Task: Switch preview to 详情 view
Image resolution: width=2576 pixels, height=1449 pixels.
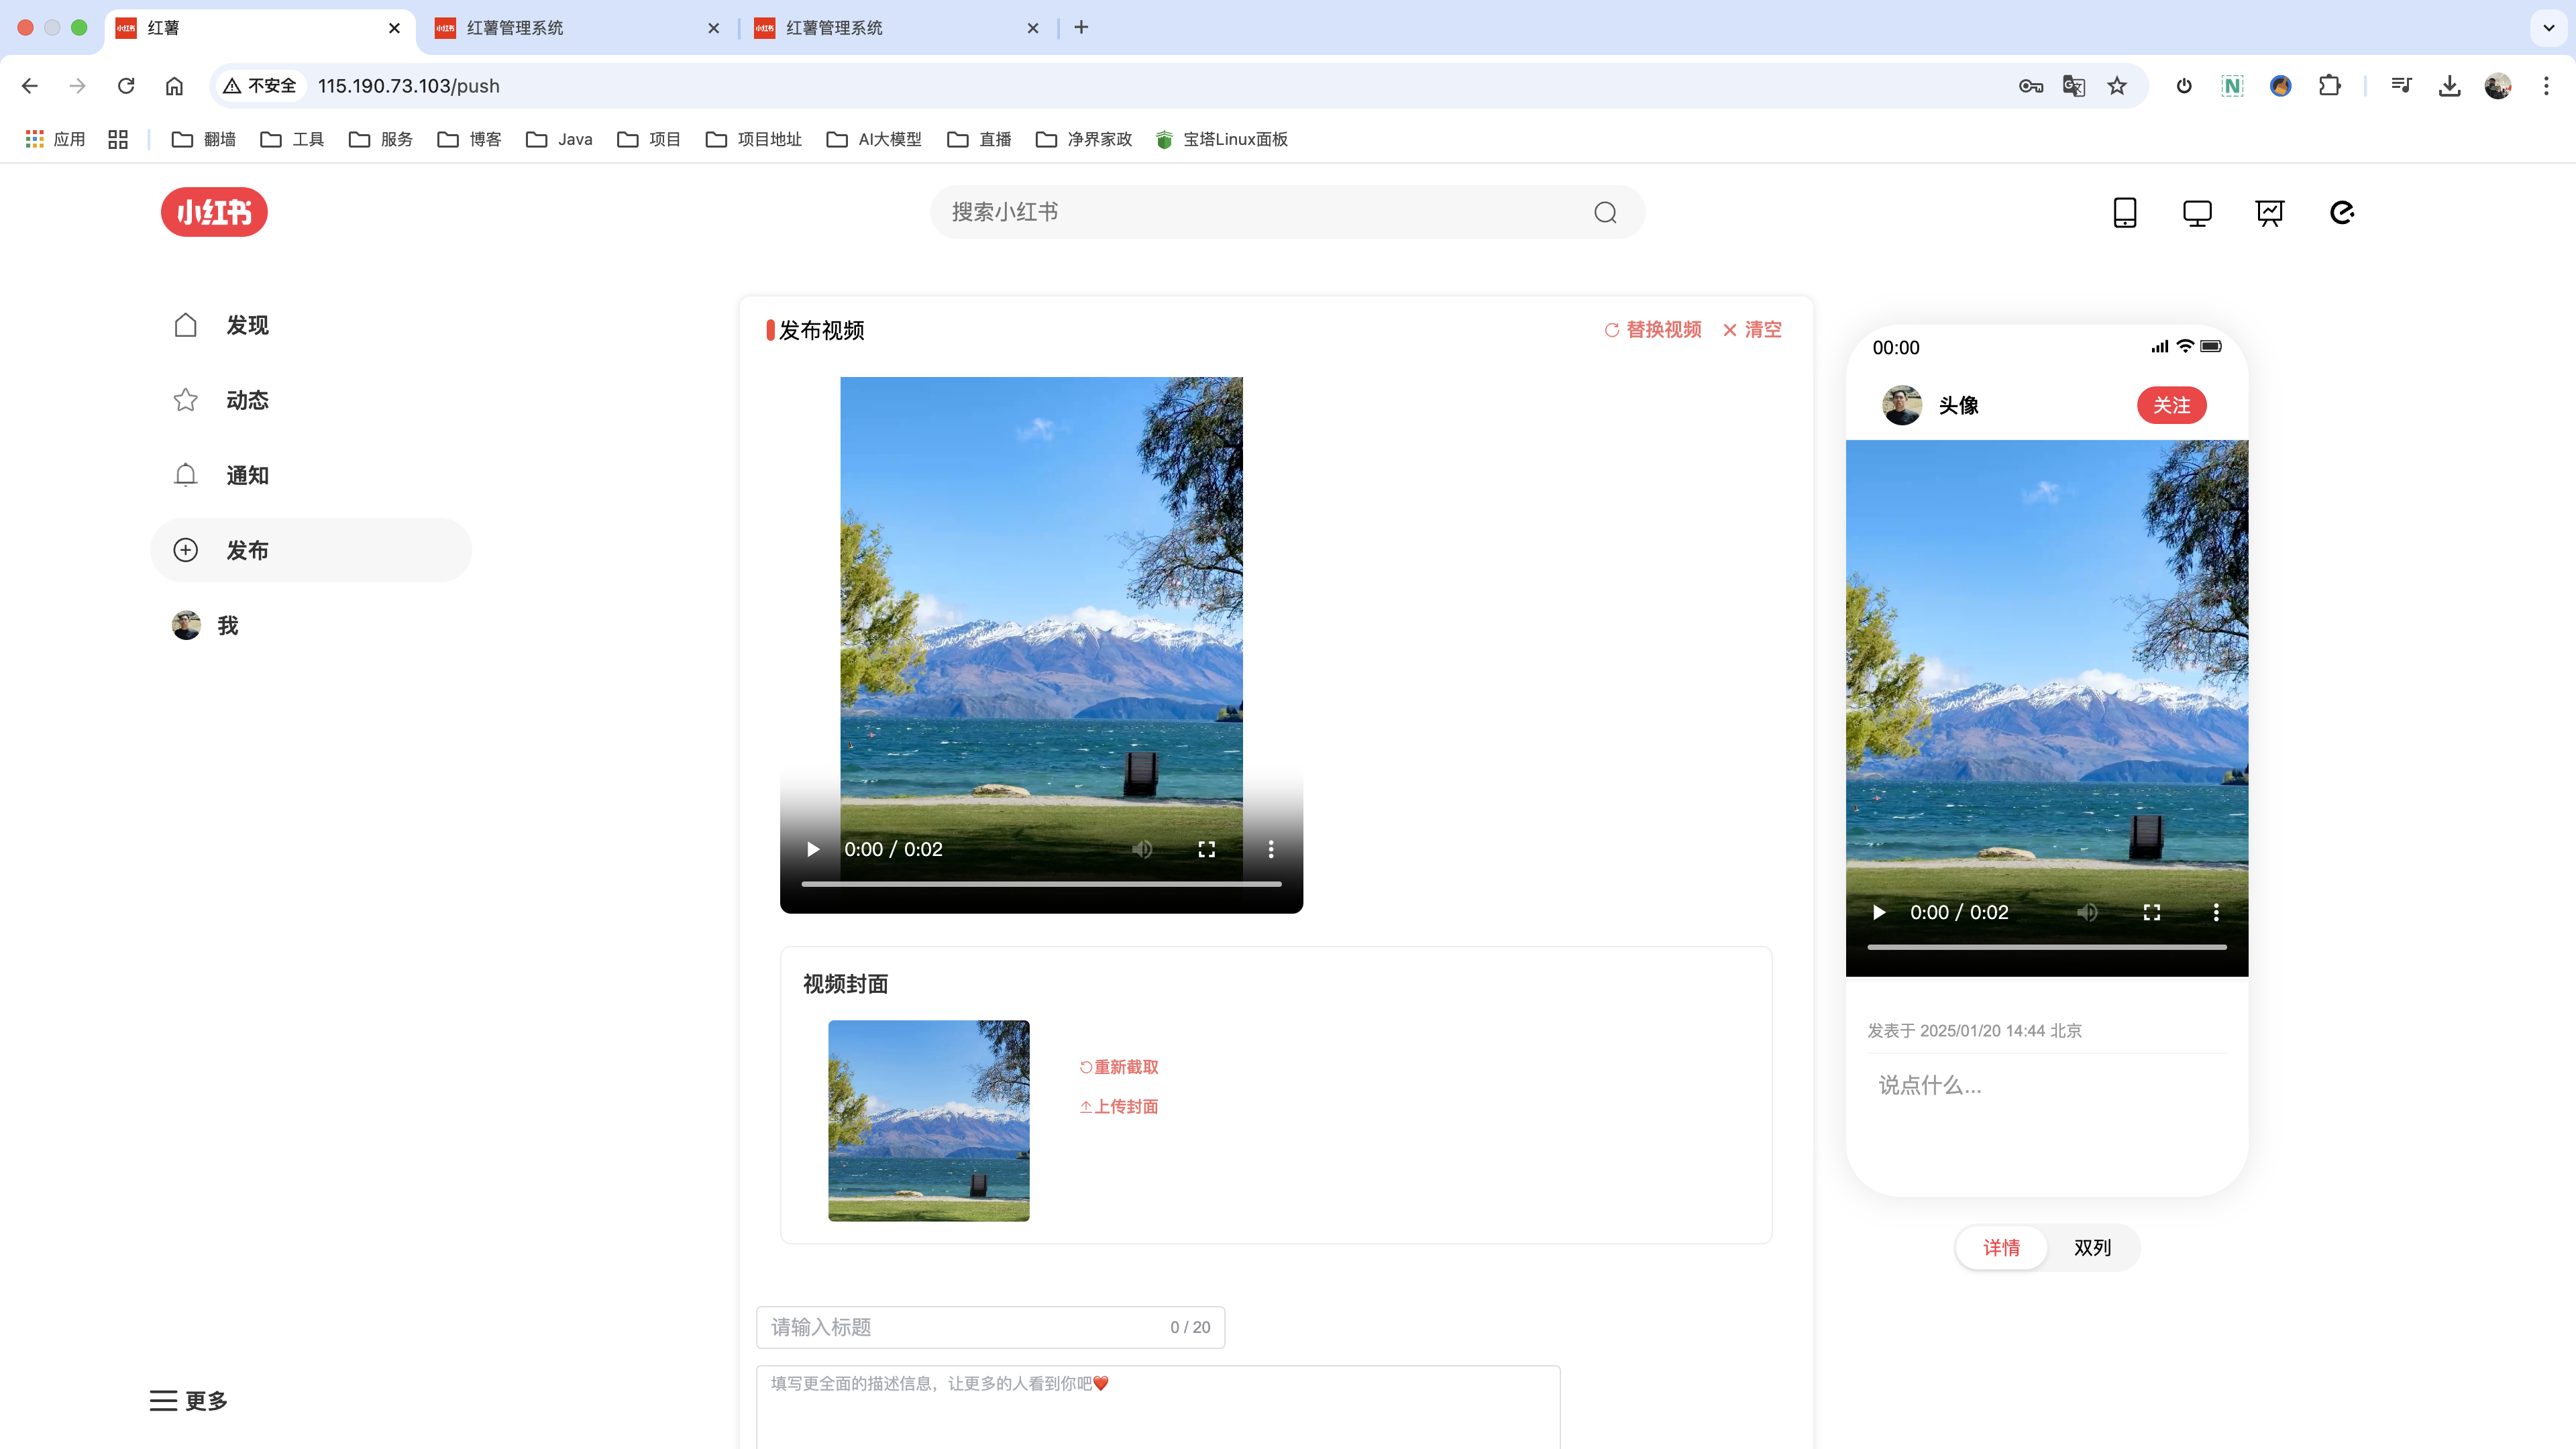Action: pos(2001,1247)
